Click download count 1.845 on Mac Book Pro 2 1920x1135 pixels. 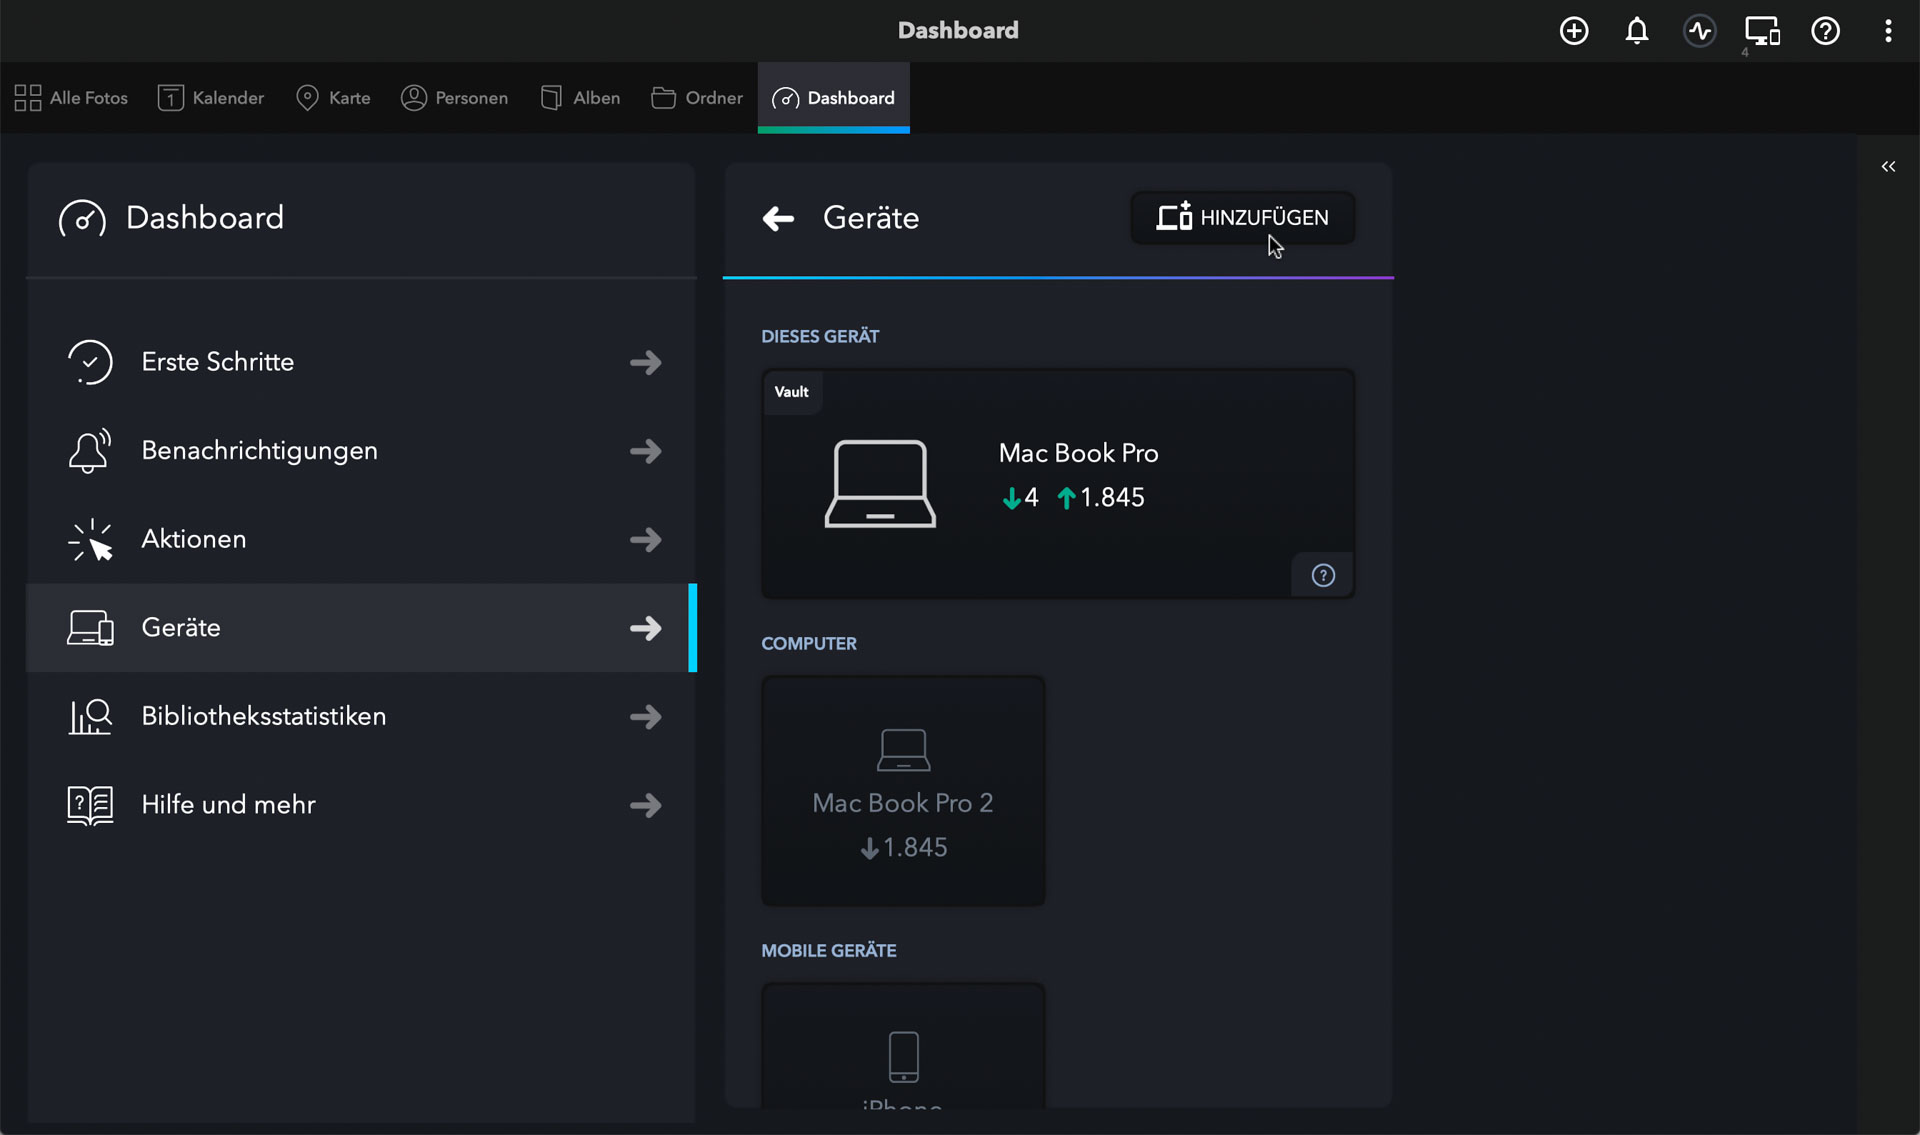[903, 848]
